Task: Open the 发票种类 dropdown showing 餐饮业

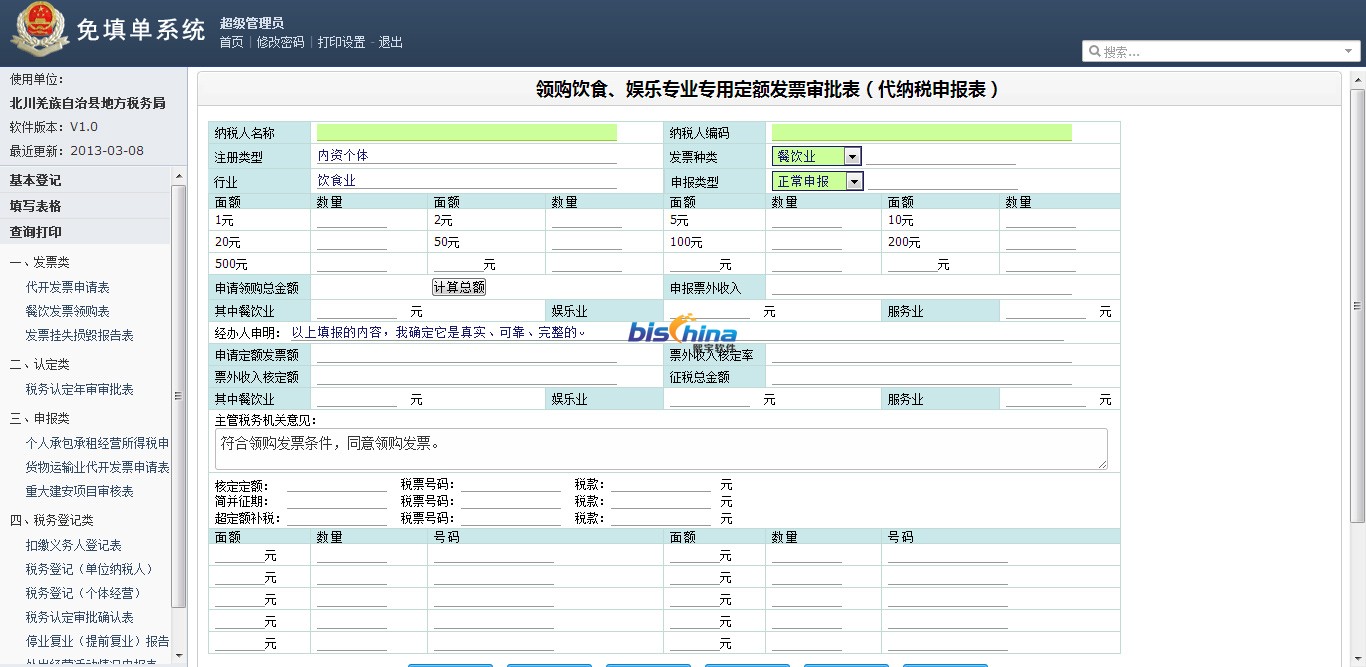Action: [817, 156]
